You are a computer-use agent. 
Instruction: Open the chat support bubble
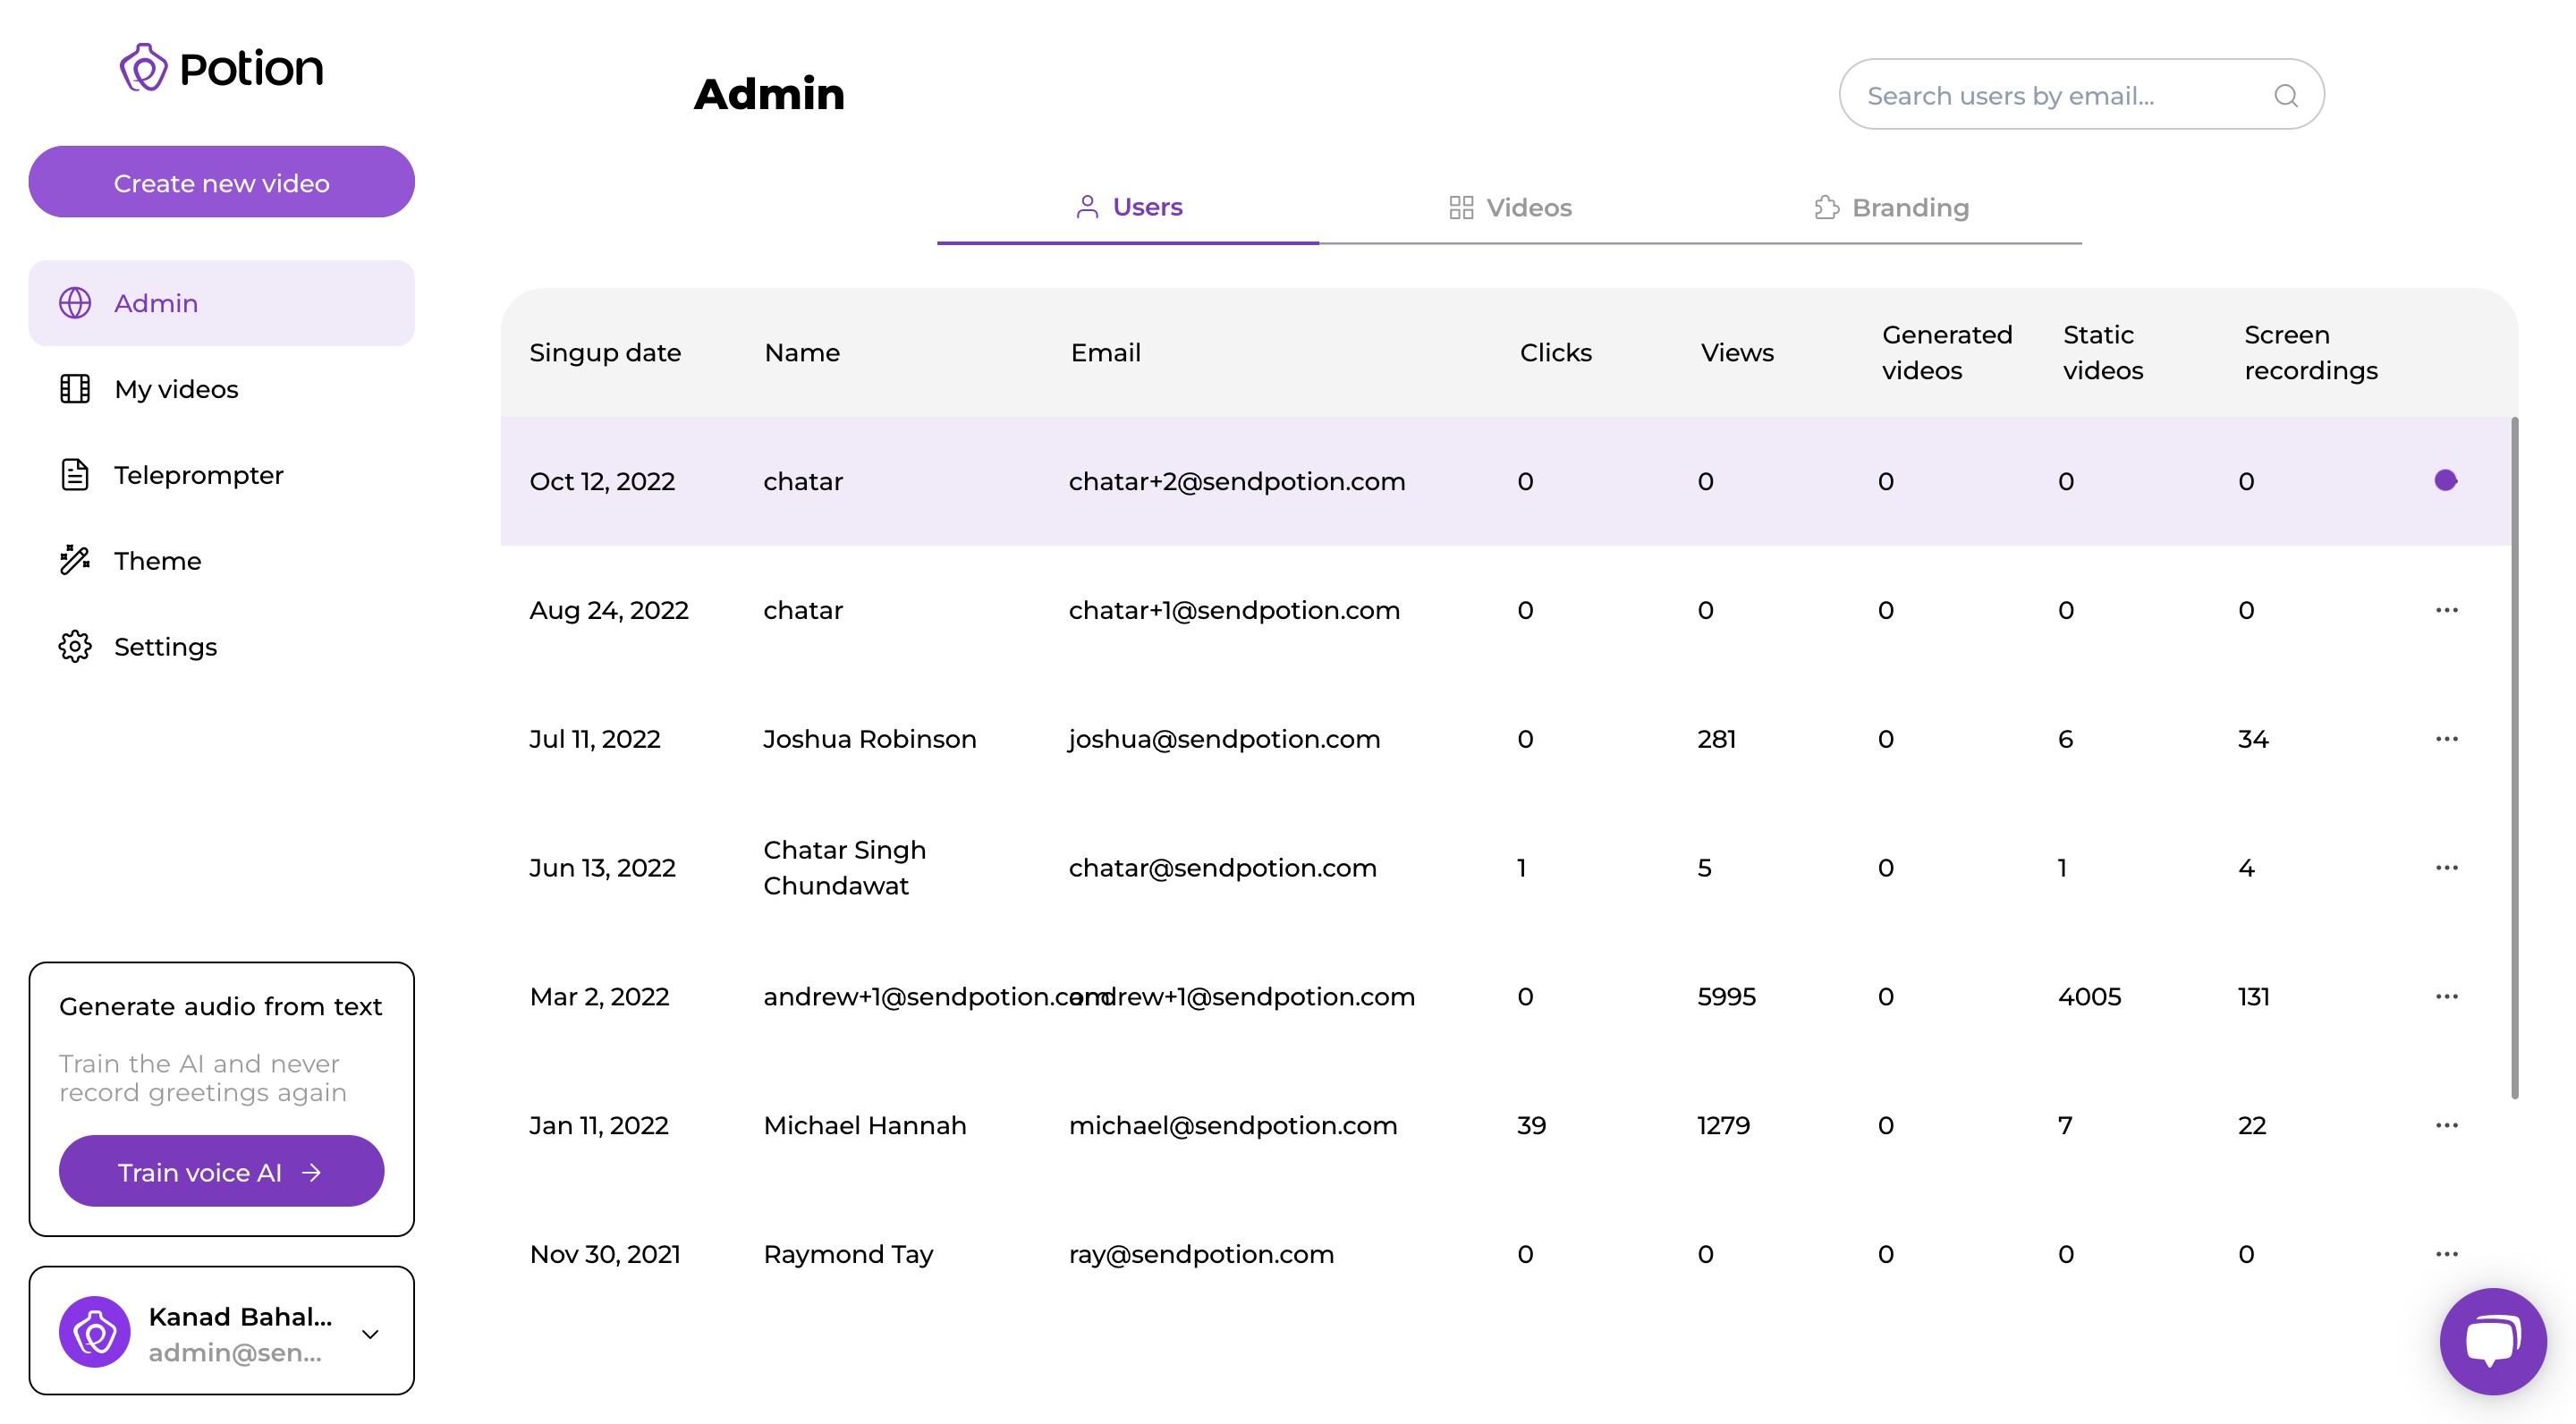pos(2493,1341)
